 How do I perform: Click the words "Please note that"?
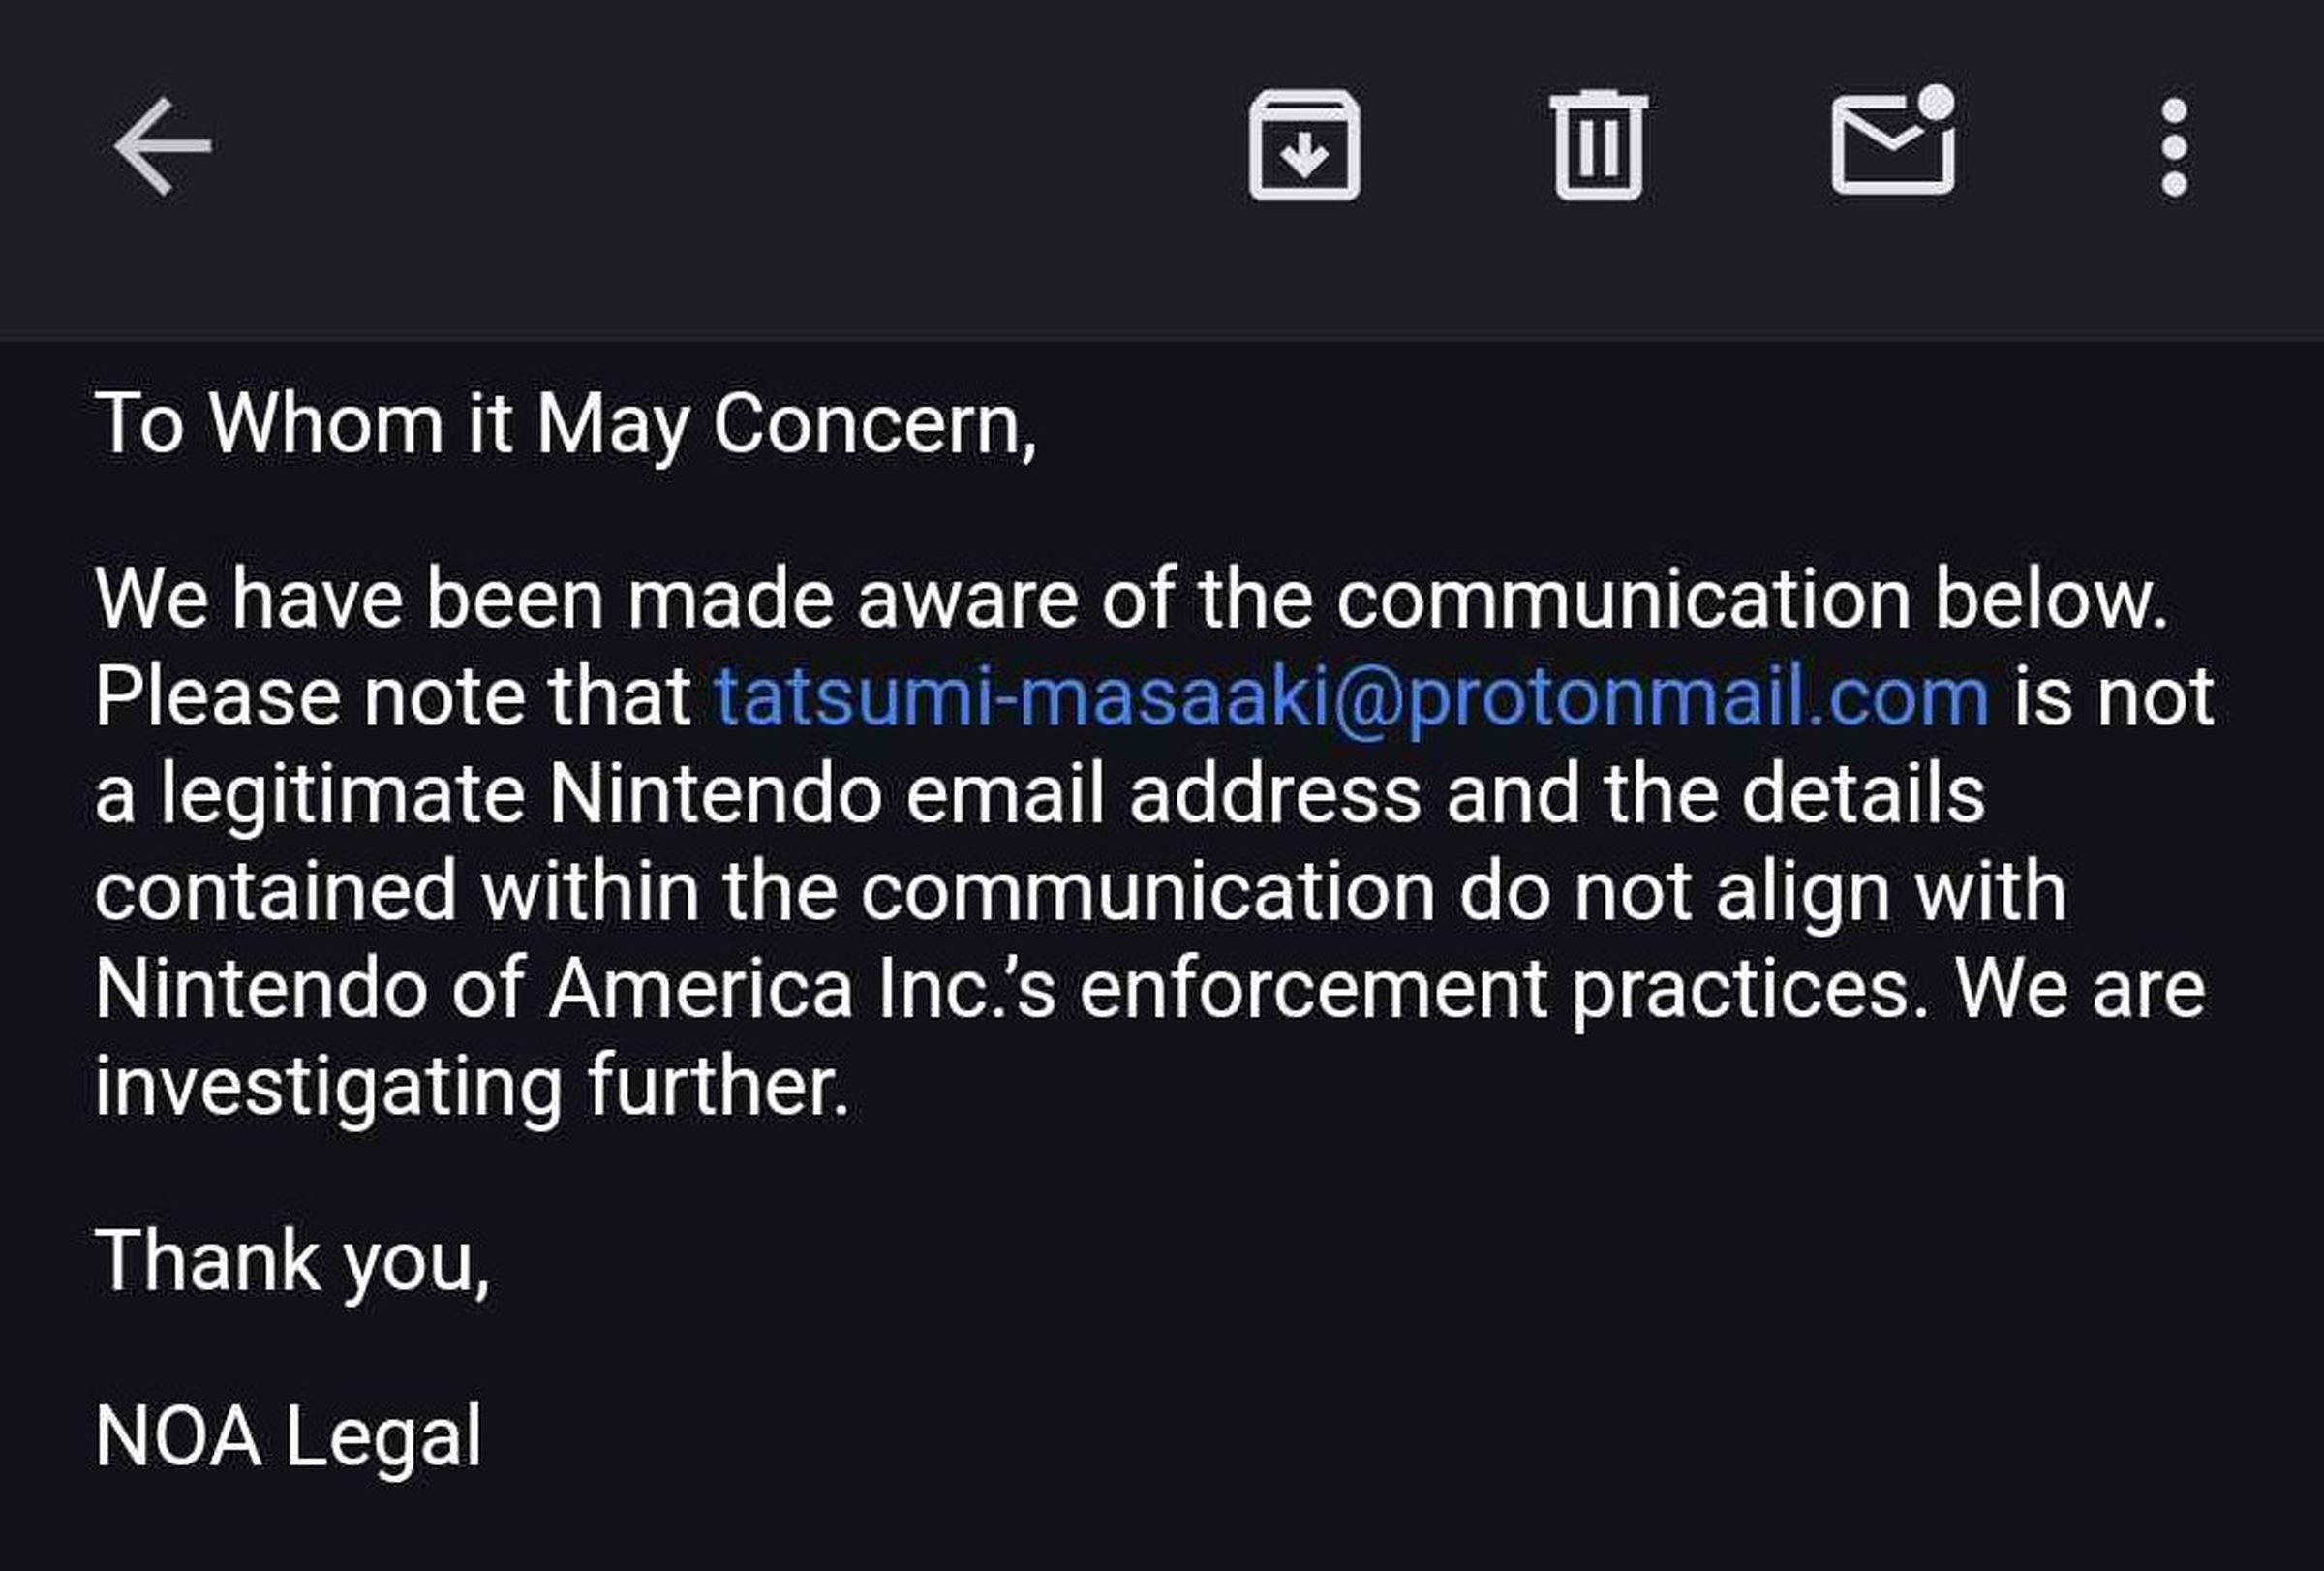coord(393,697)
